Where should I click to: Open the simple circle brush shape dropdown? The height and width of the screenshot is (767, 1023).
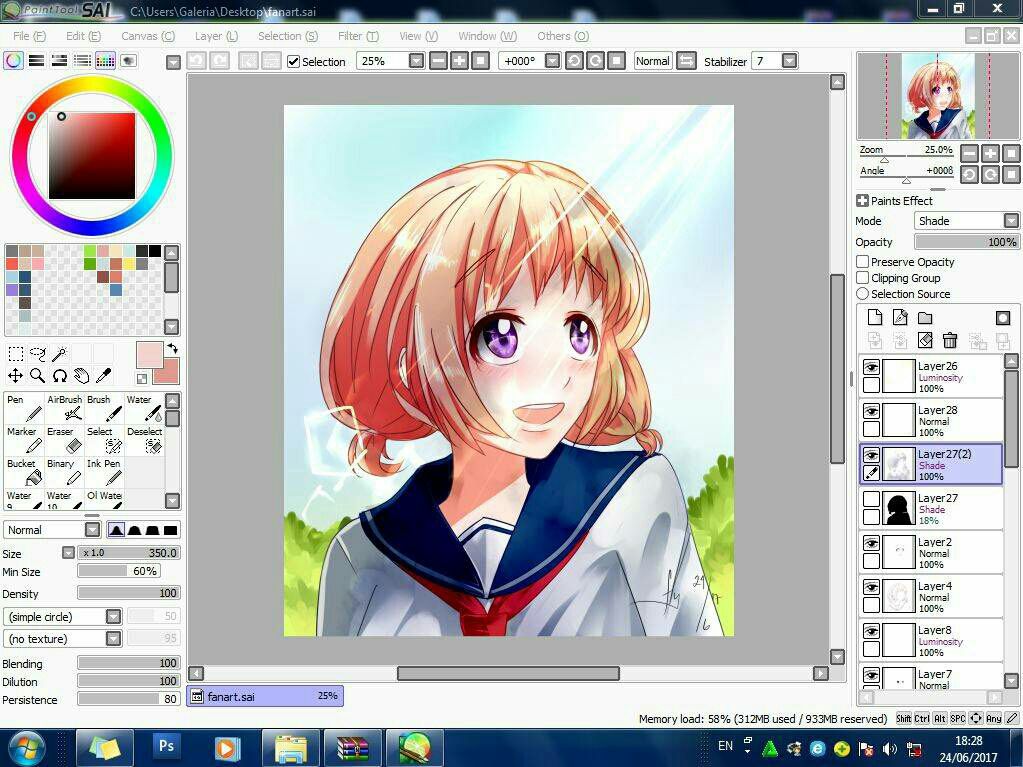[x=114, y=616]
